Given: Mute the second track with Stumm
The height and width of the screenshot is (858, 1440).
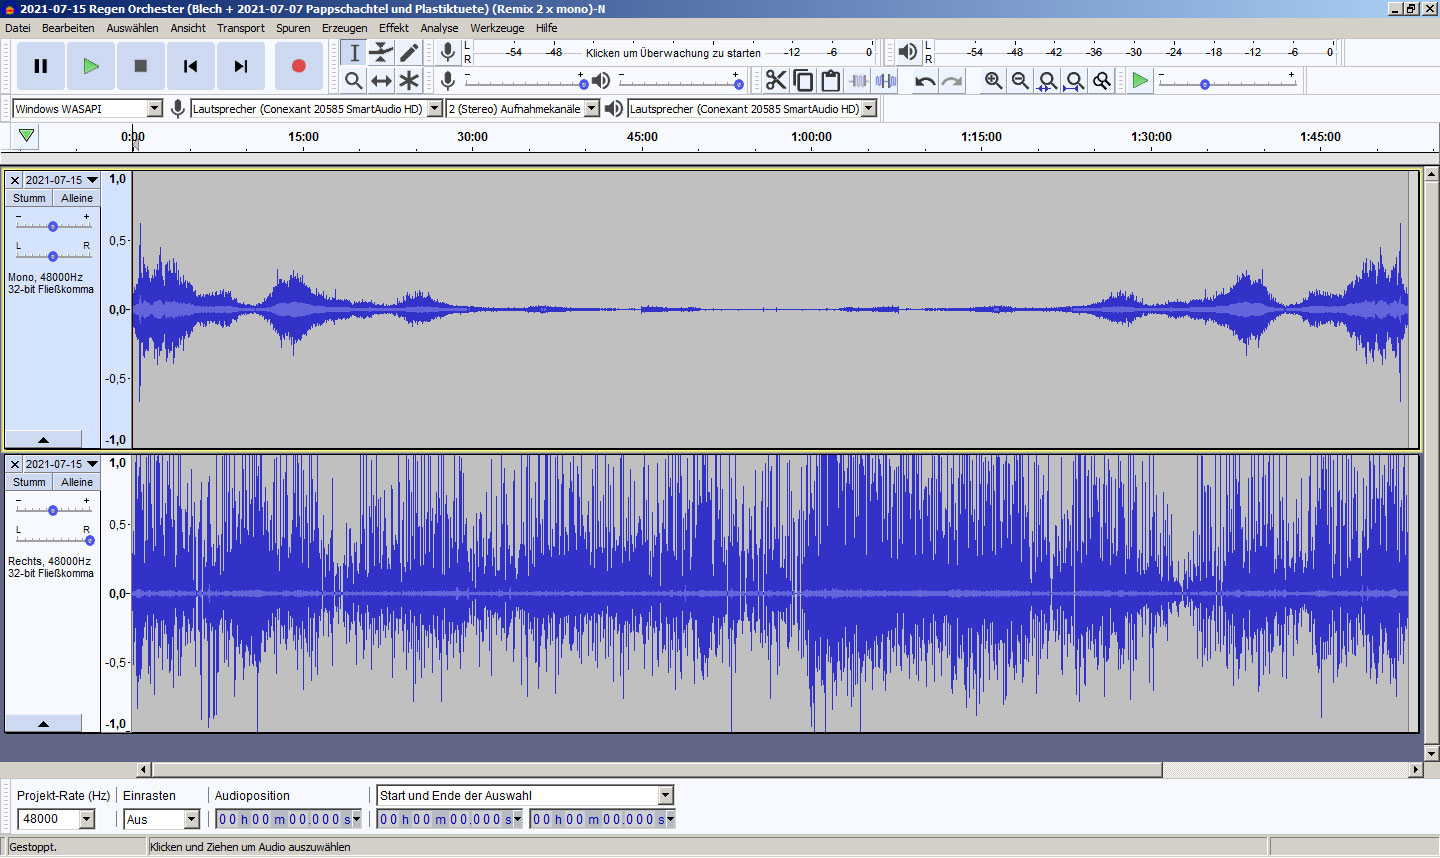Looking at the screenshot, I should click(x=29, y=482).
